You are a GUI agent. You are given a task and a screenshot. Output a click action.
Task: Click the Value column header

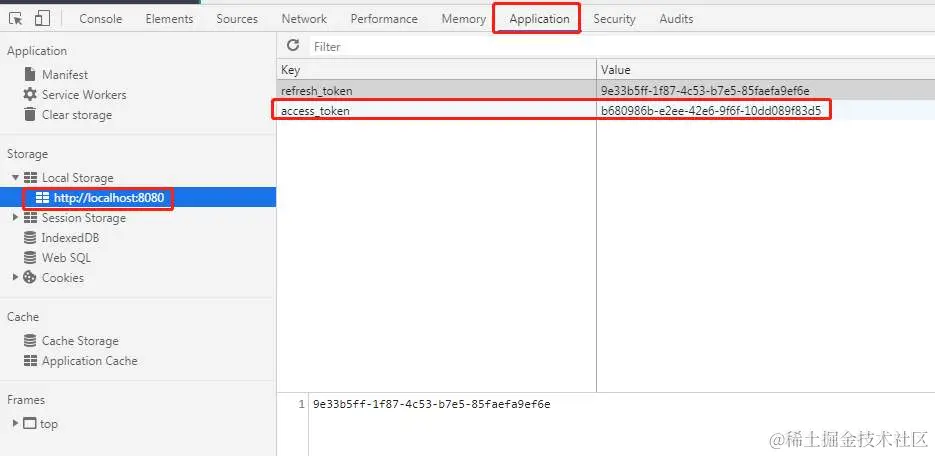pos(766,70)
